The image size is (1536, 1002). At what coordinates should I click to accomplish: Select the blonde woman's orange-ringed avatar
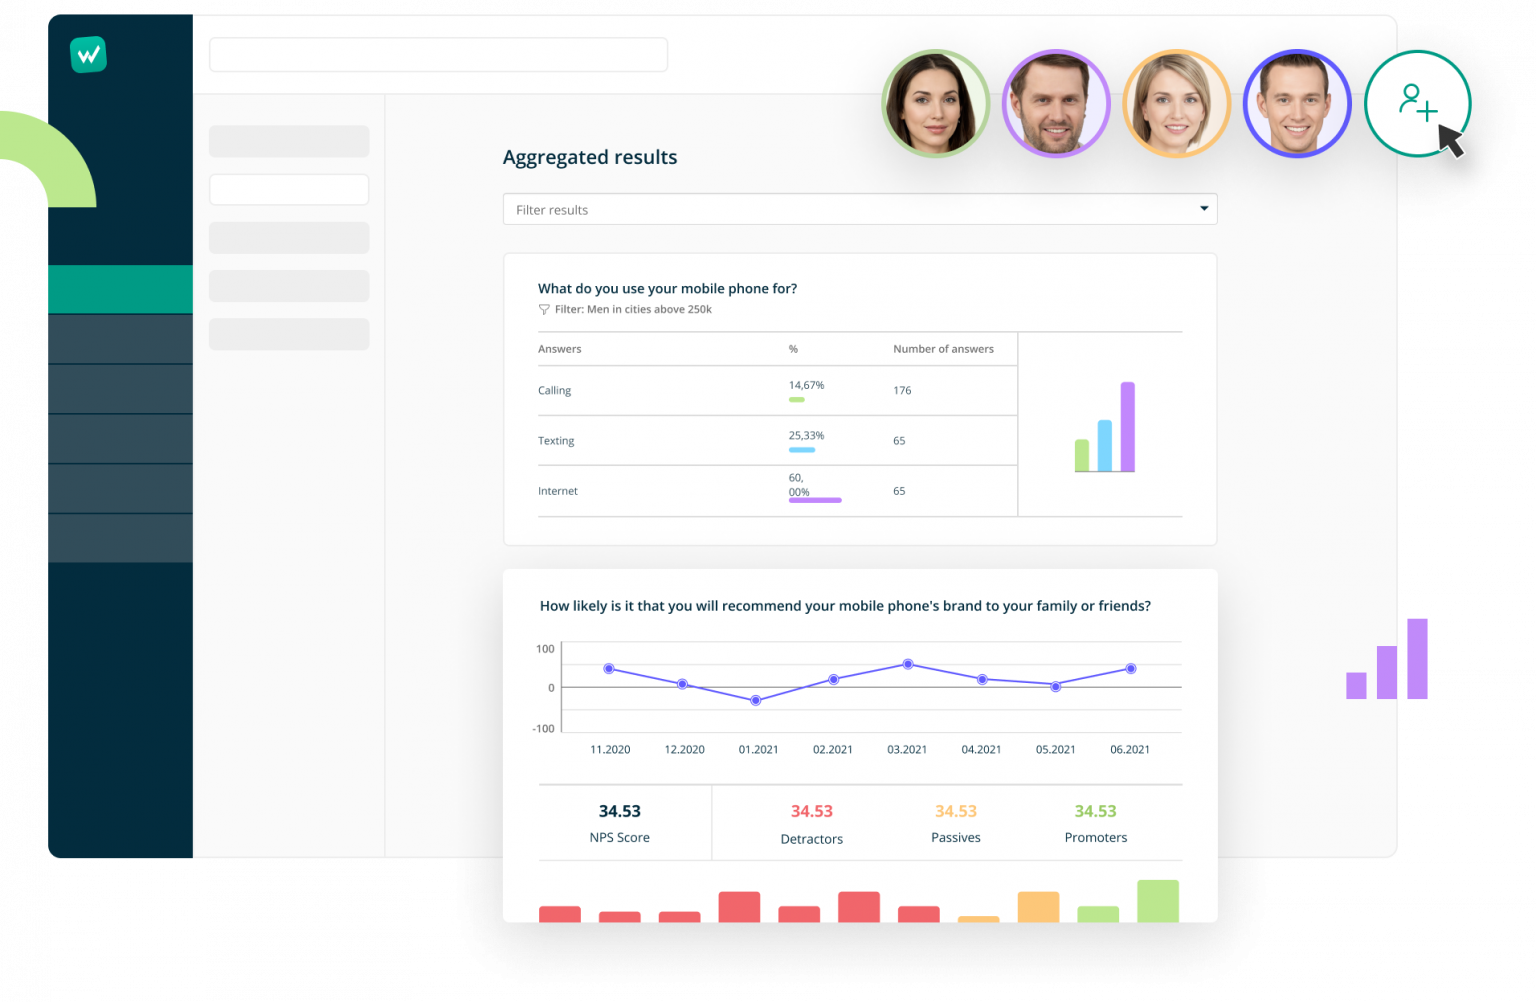click(x=1176, y=104)
